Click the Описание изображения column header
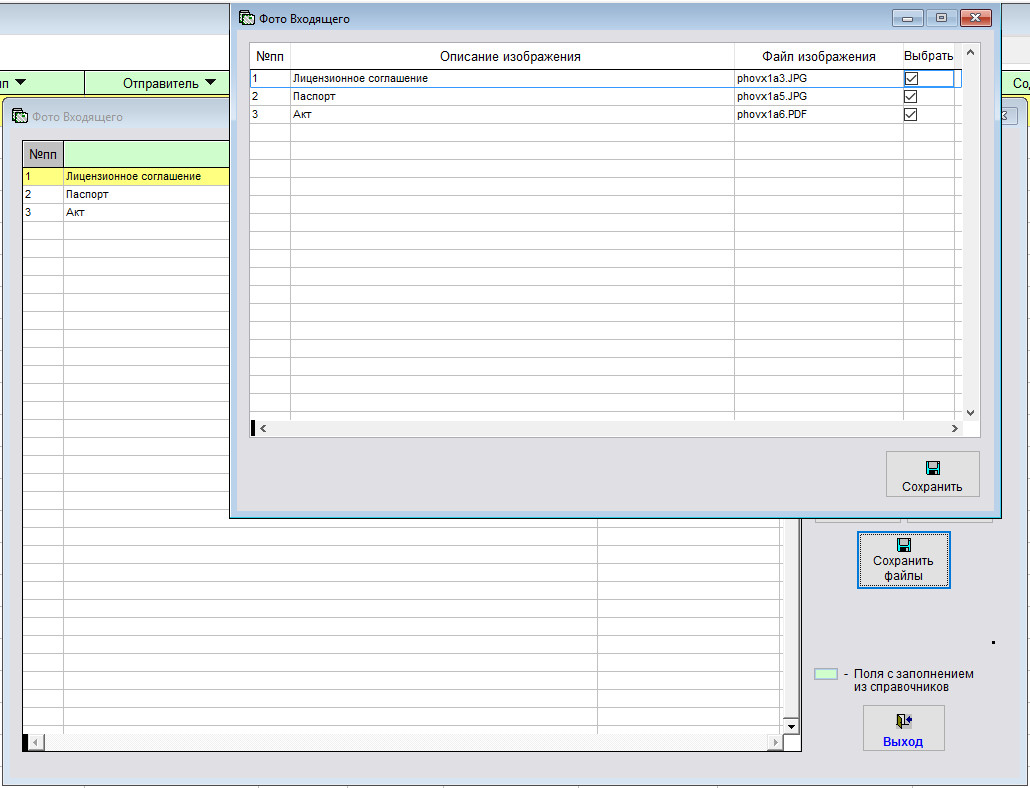The image size is (1030, 788). 510,57
